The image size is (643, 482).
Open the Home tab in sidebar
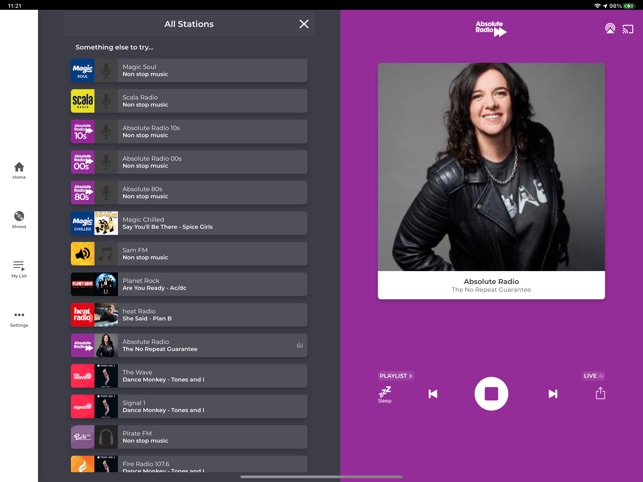(x=19, y=170)
